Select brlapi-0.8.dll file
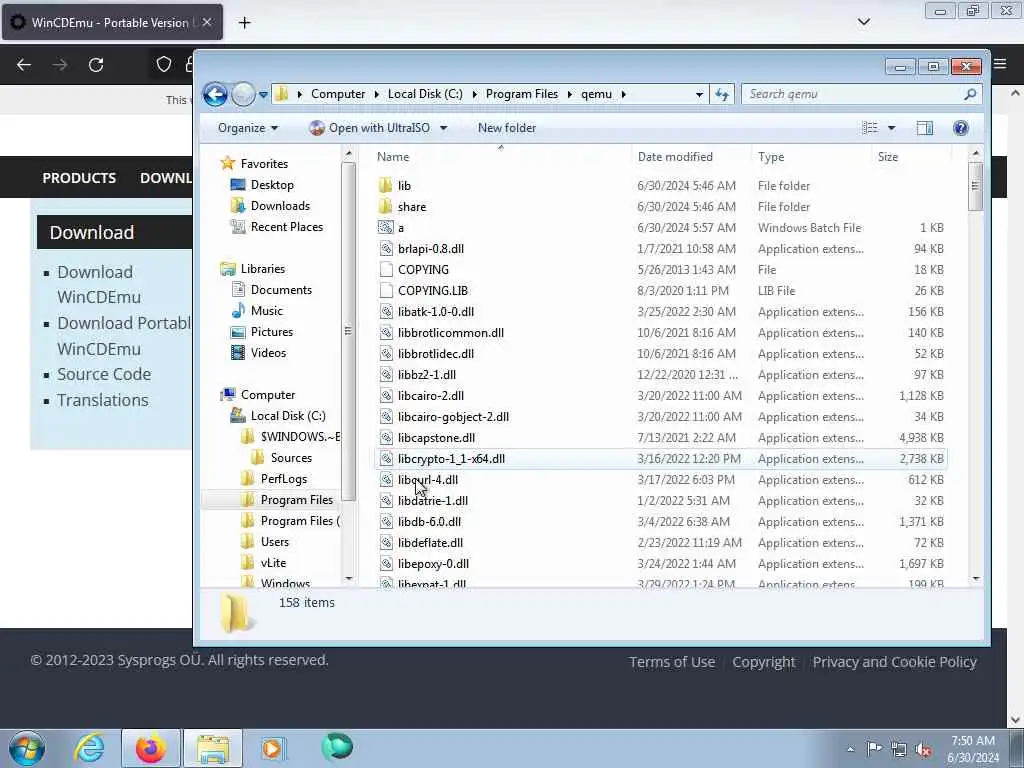The image size is (1024, 768). (431, 249)
